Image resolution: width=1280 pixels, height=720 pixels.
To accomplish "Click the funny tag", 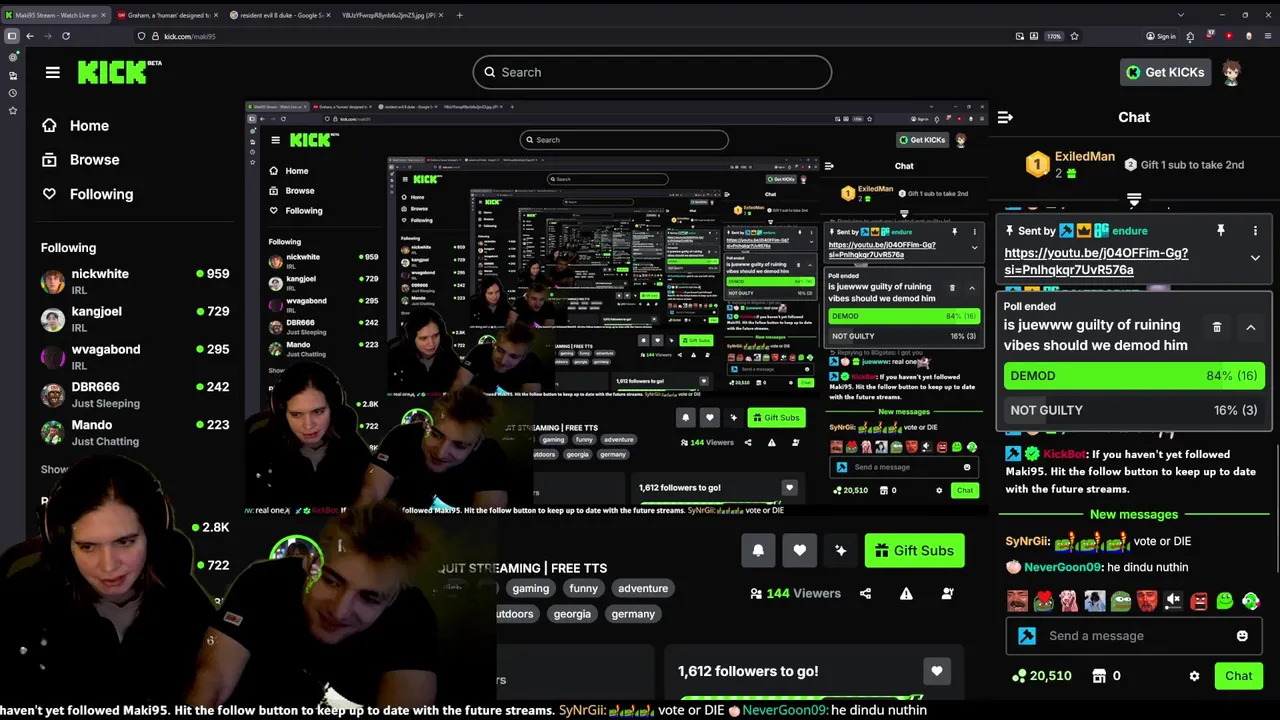I will tap(584, 589).
